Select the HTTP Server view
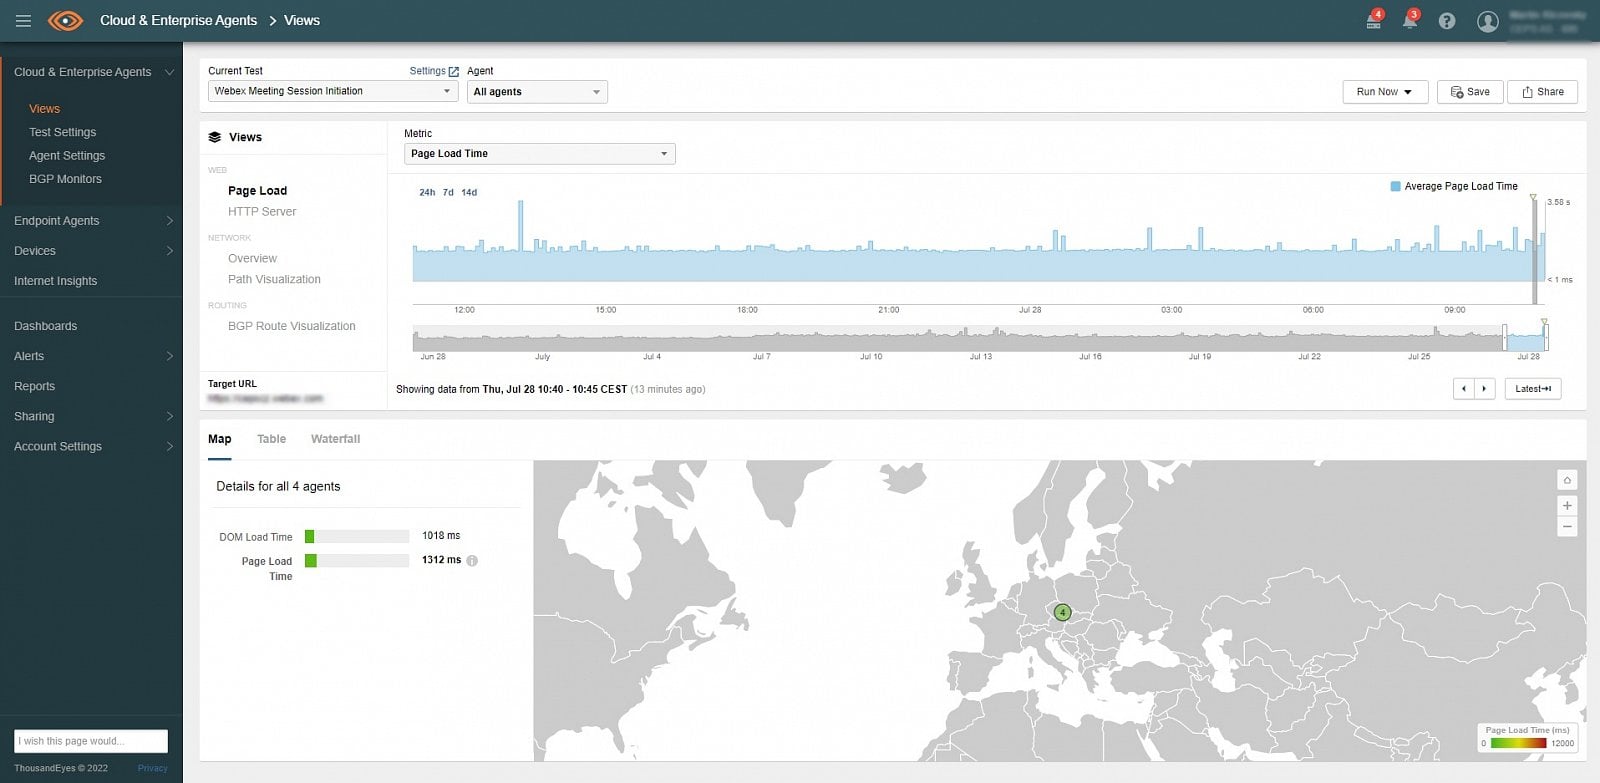The image size is (1600, 783). pyautogui.click(x=262, y=212)
